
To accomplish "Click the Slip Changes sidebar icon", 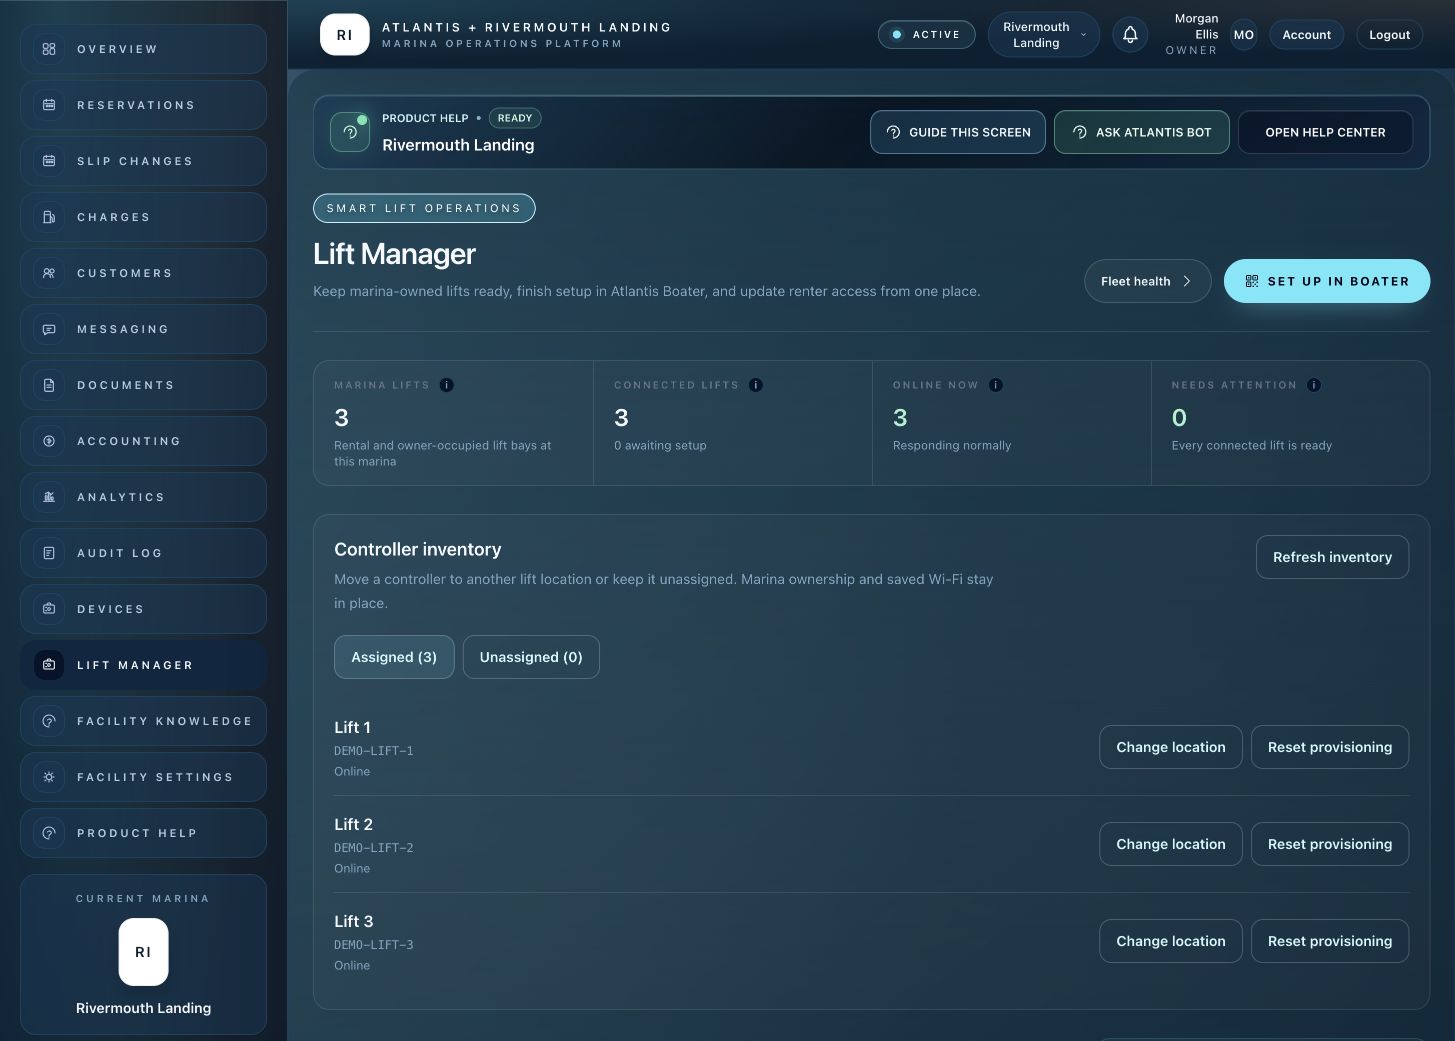I will 49,161.
